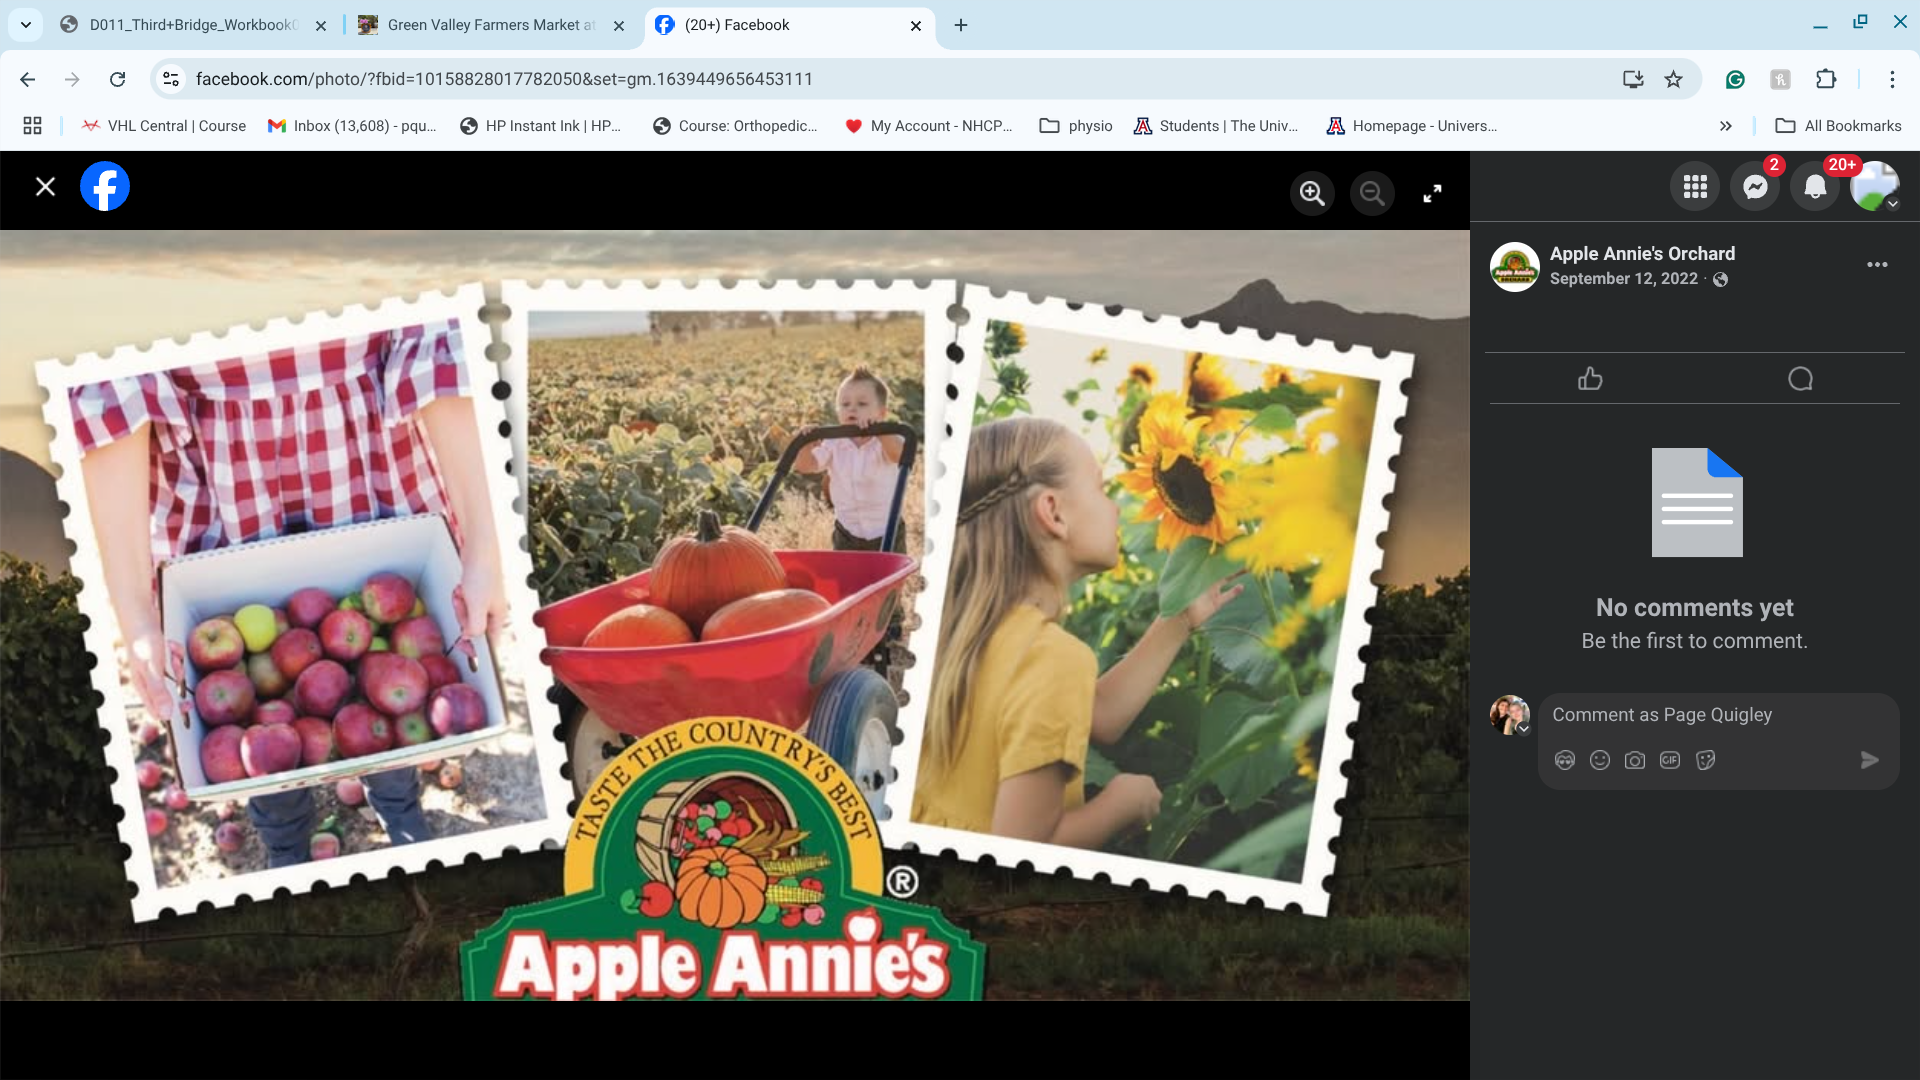Open post options three-dot menu
The height and width of the screenshot is (1080, 1920).
click(x=1877, y=265)
